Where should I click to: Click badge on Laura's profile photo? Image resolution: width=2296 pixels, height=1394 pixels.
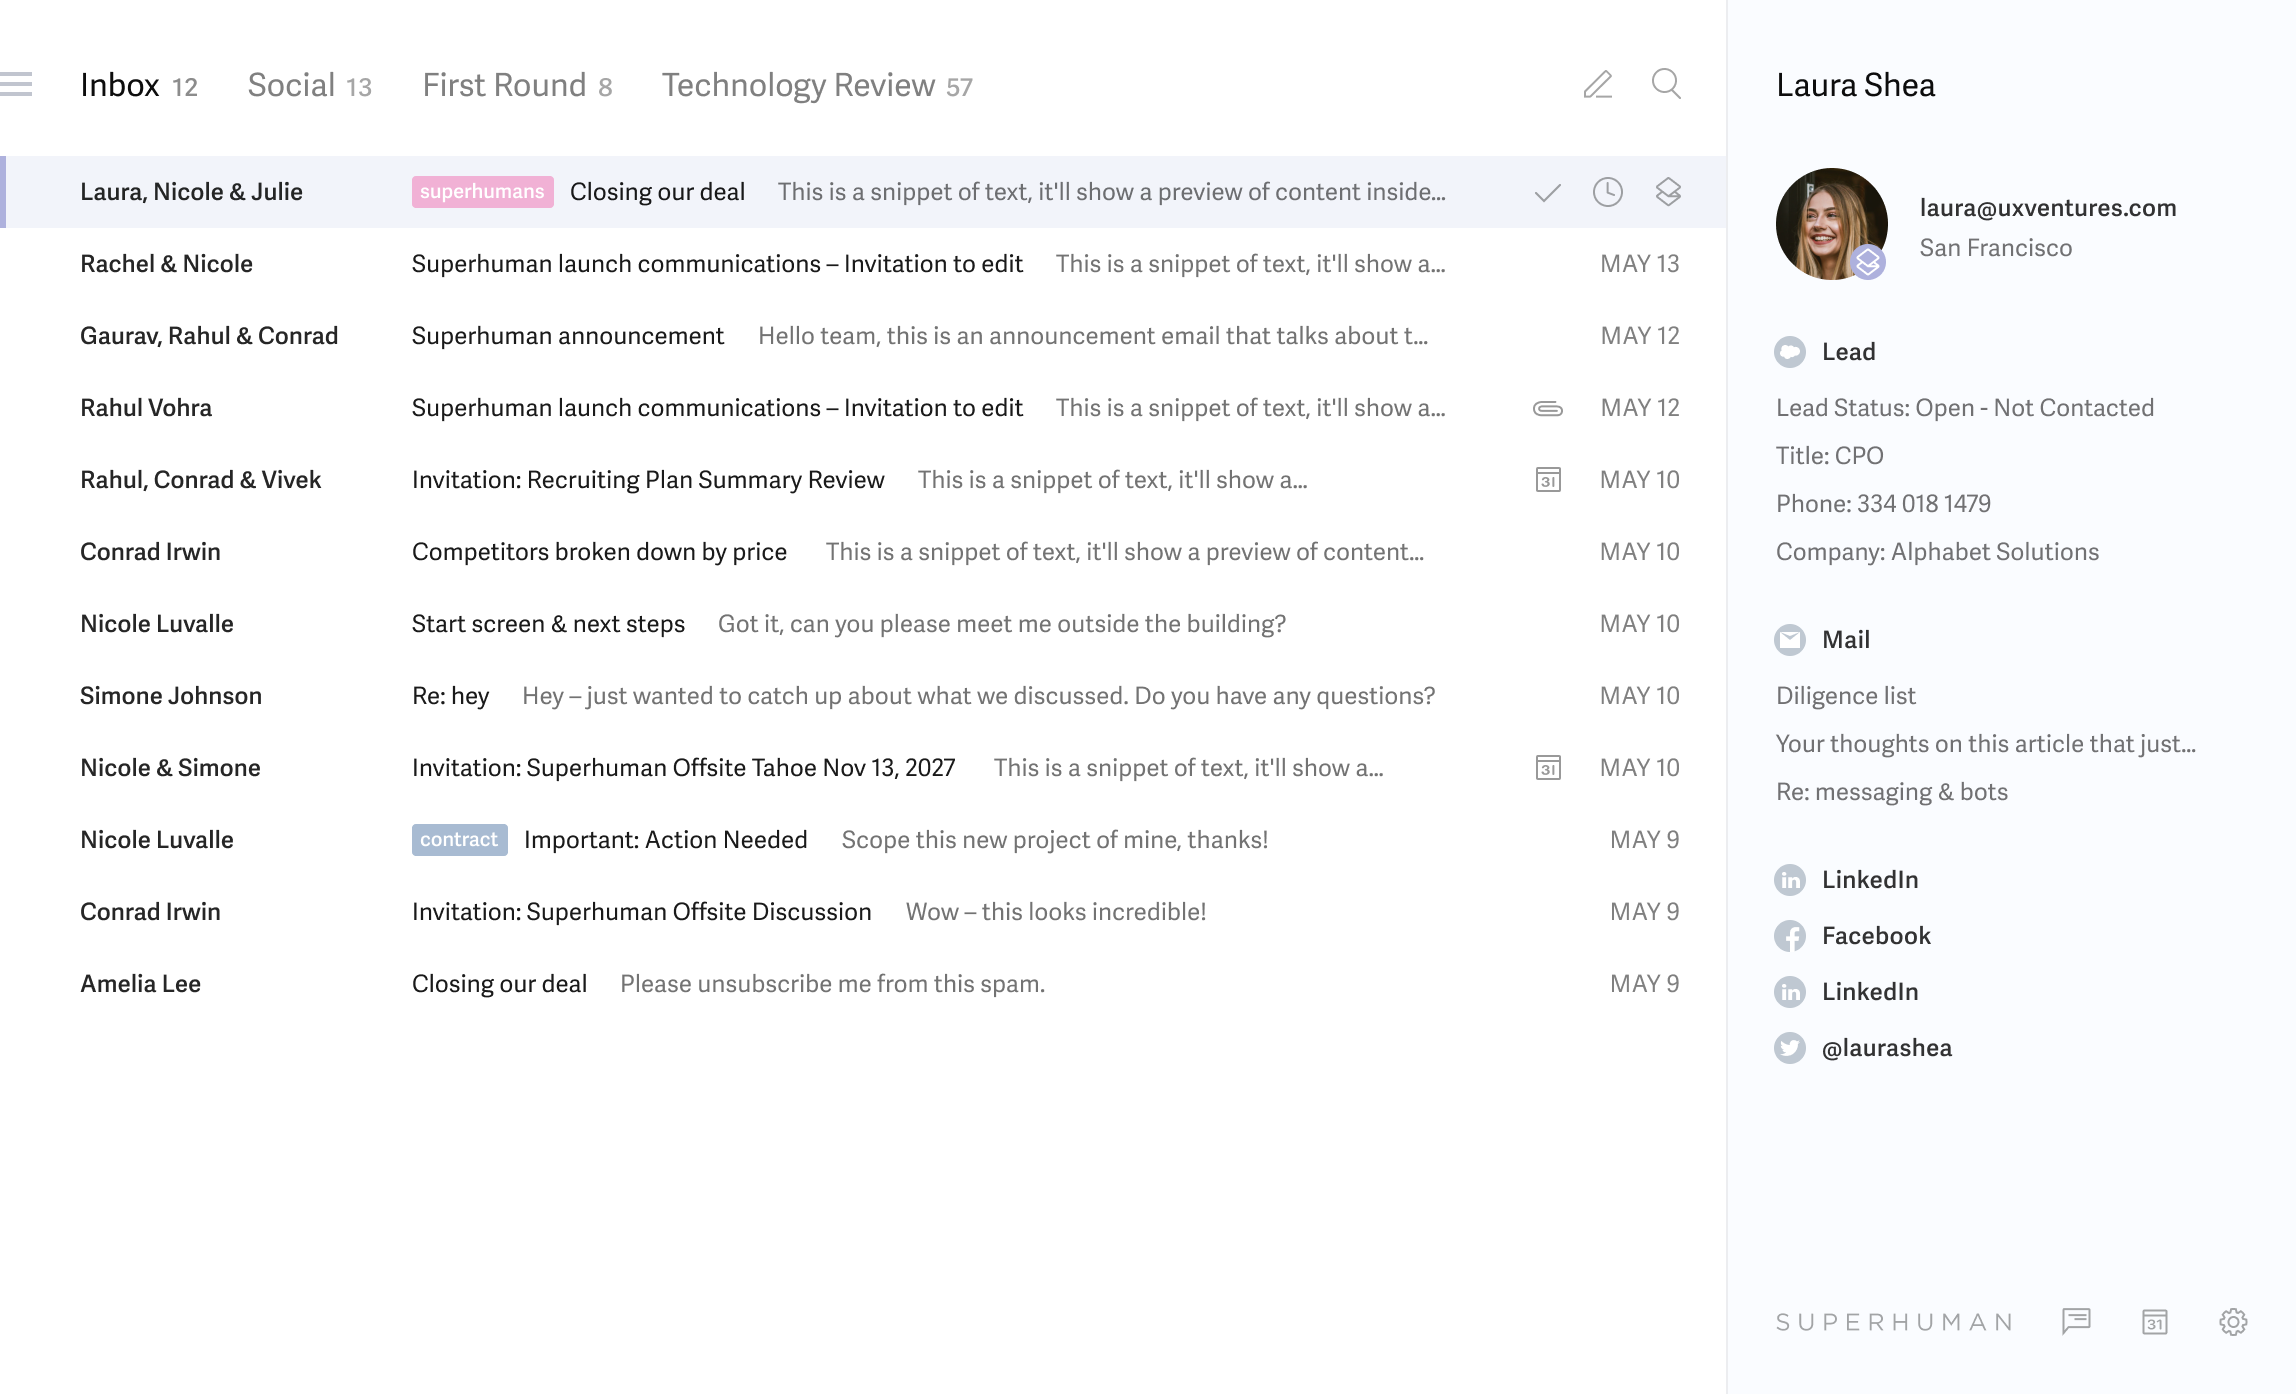(x=1868, y=262)
